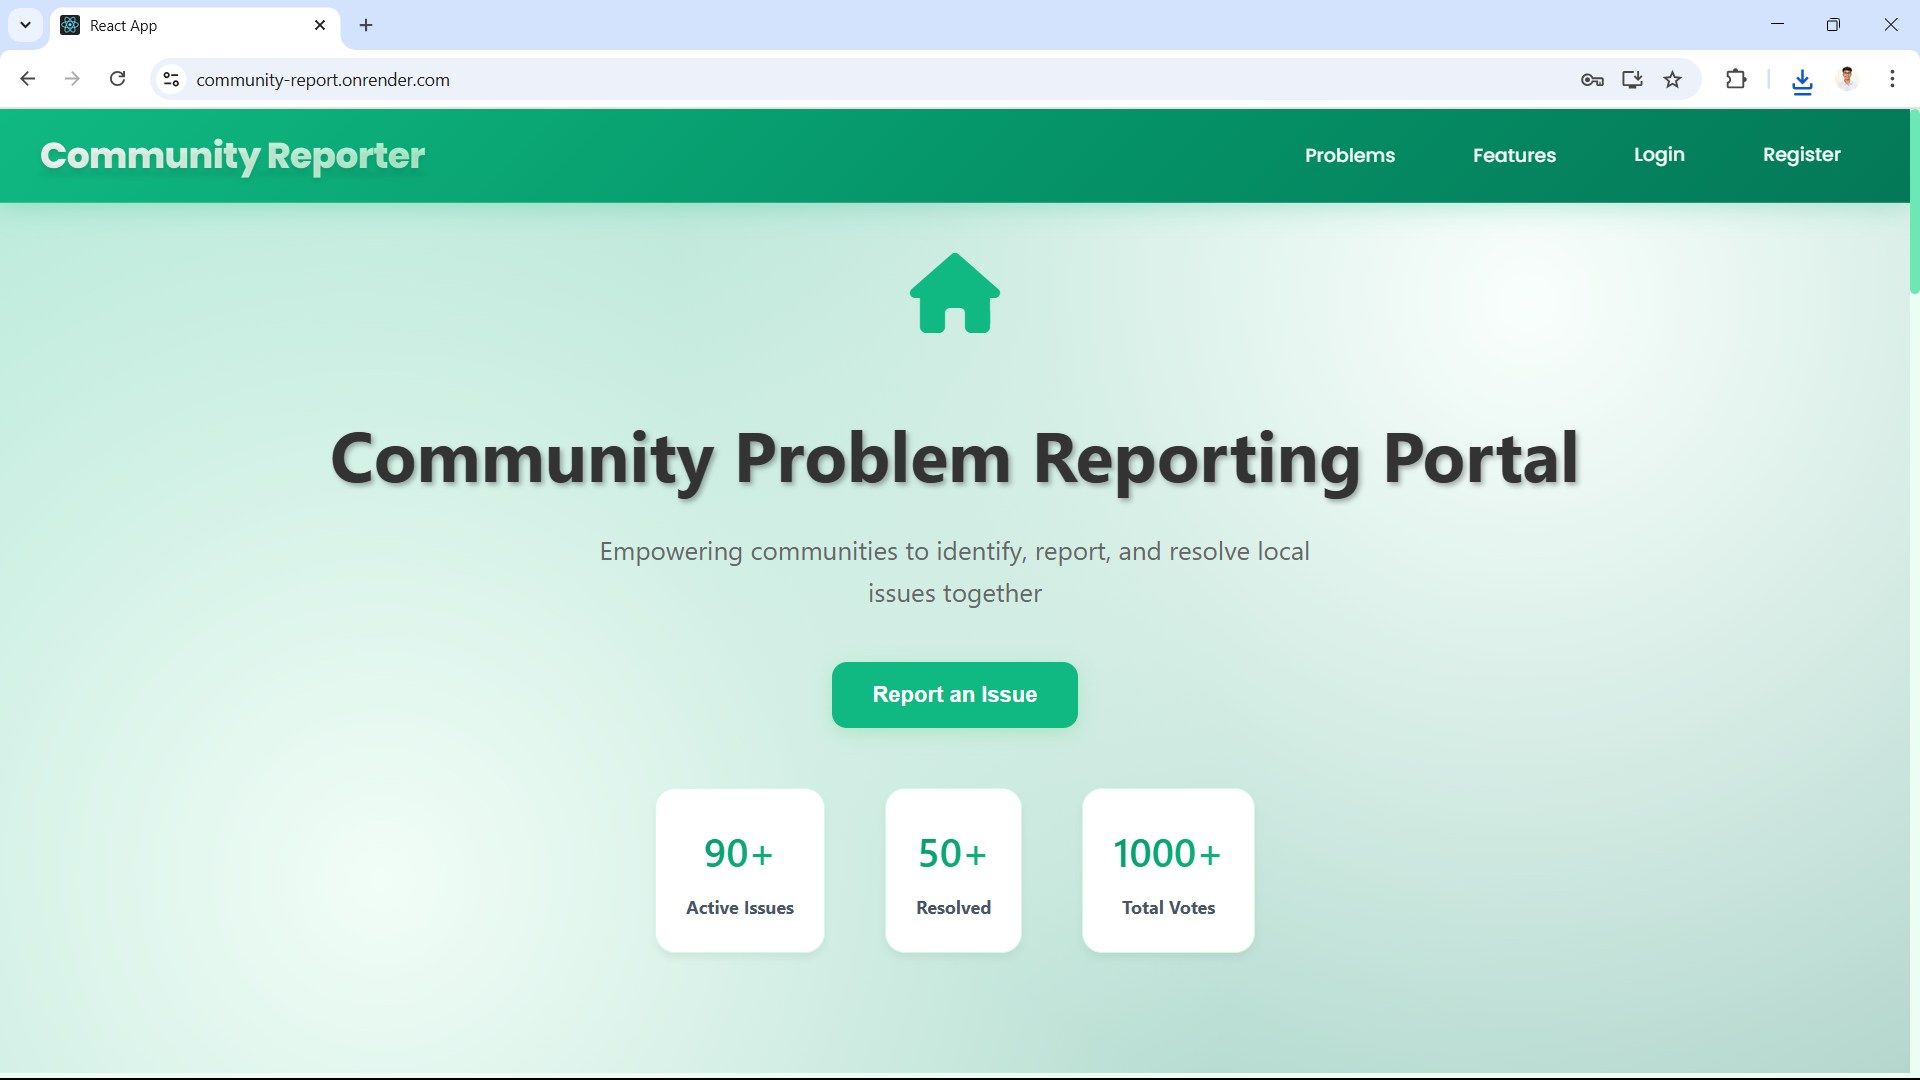The image size is (1920, 1080).
Task: Click the install app icon
Action: (x=1632, y=79)
